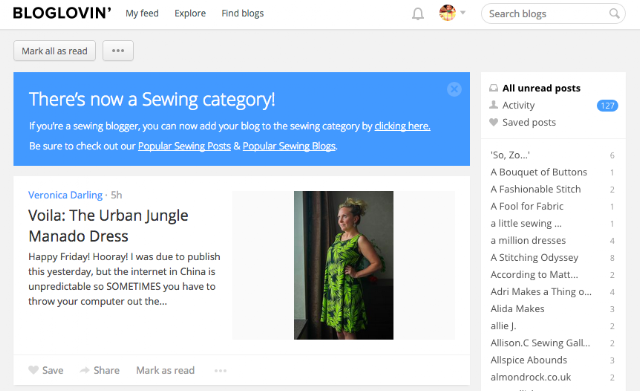Dismiss the Sewing category banner
640x391 pixels.
[454, 89]
